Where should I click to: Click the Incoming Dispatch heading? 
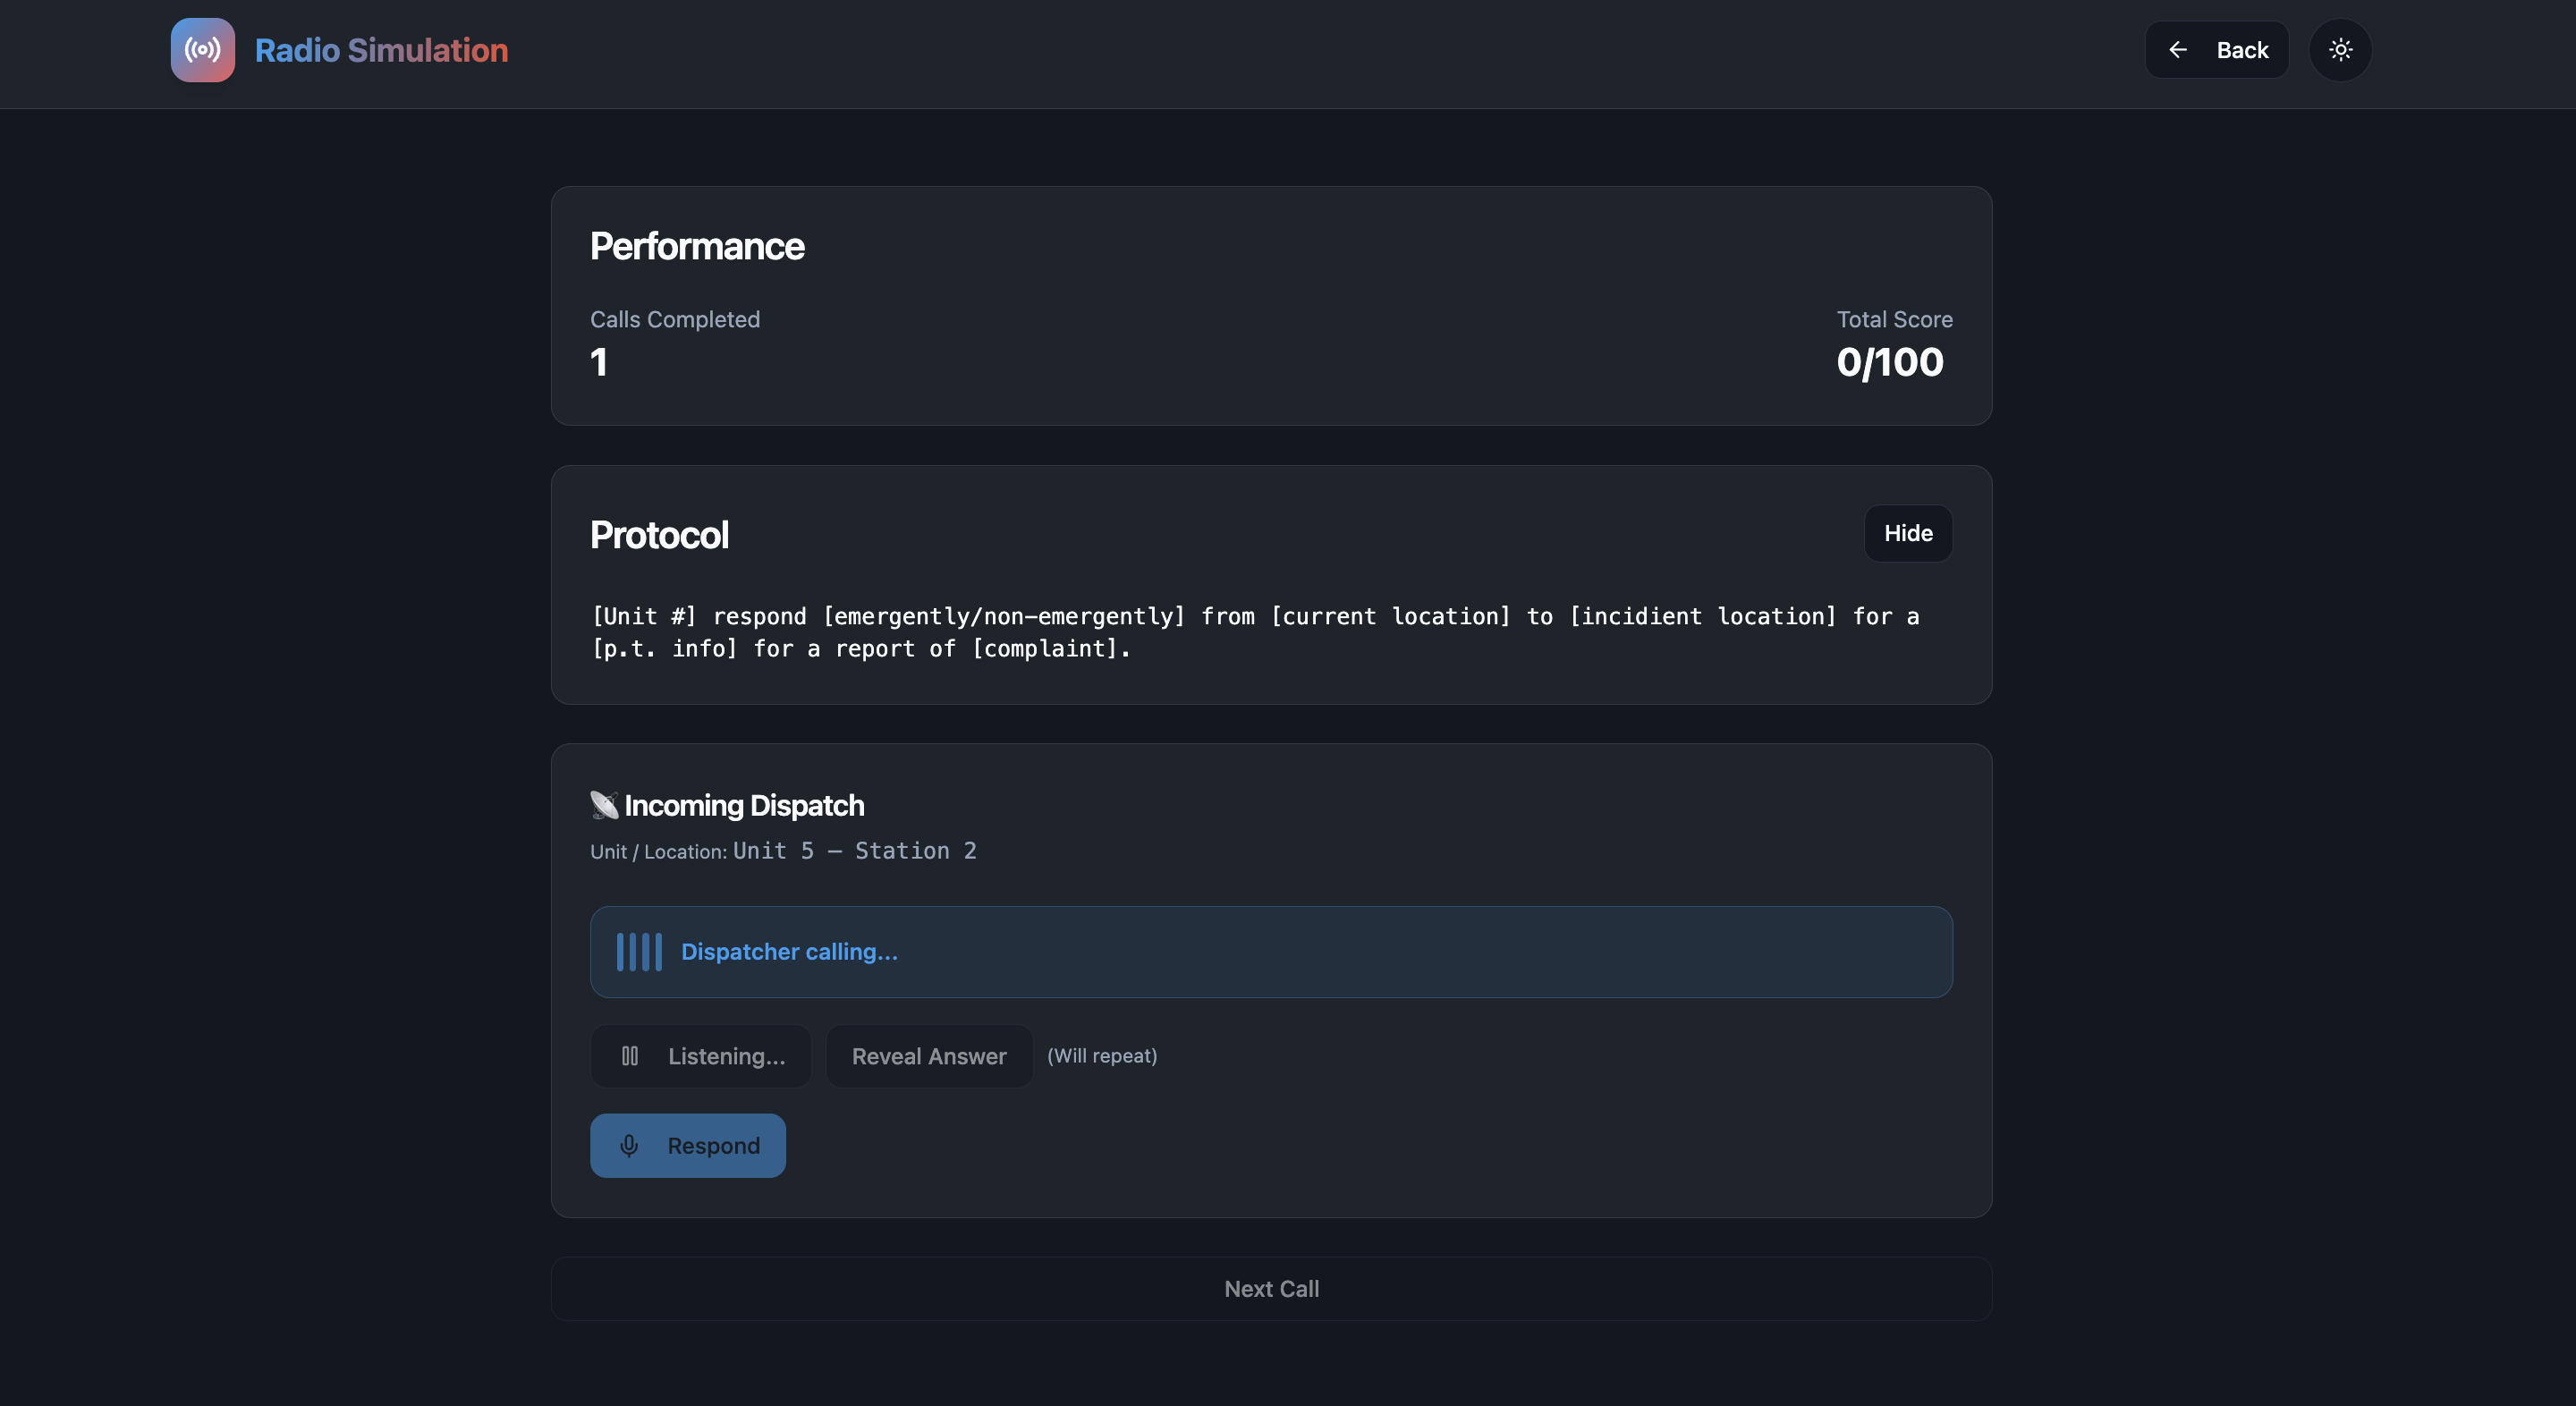point(744,805)
